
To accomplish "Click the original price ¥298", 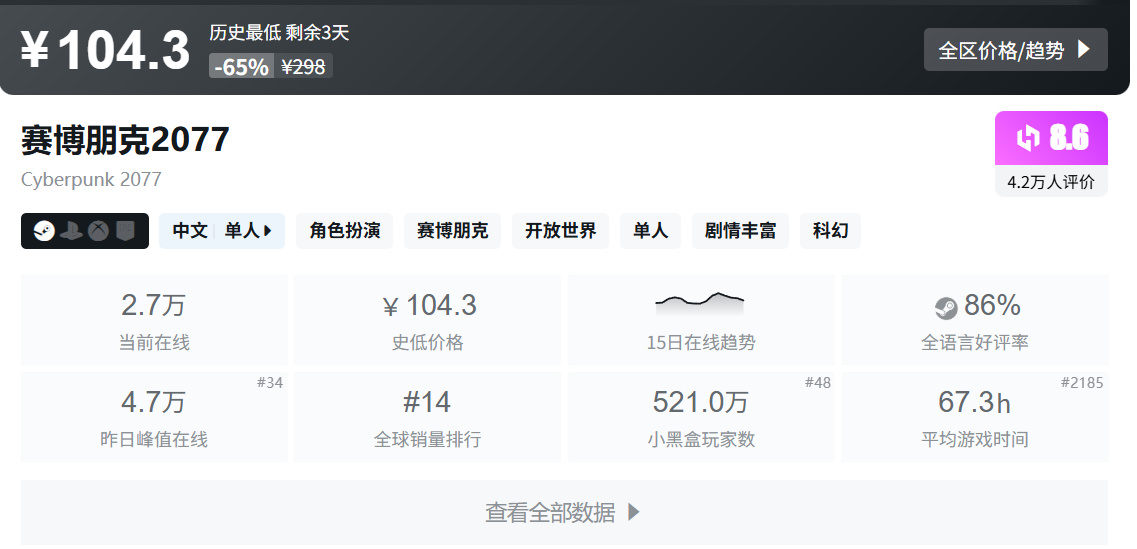I will (x=303, y=66).
